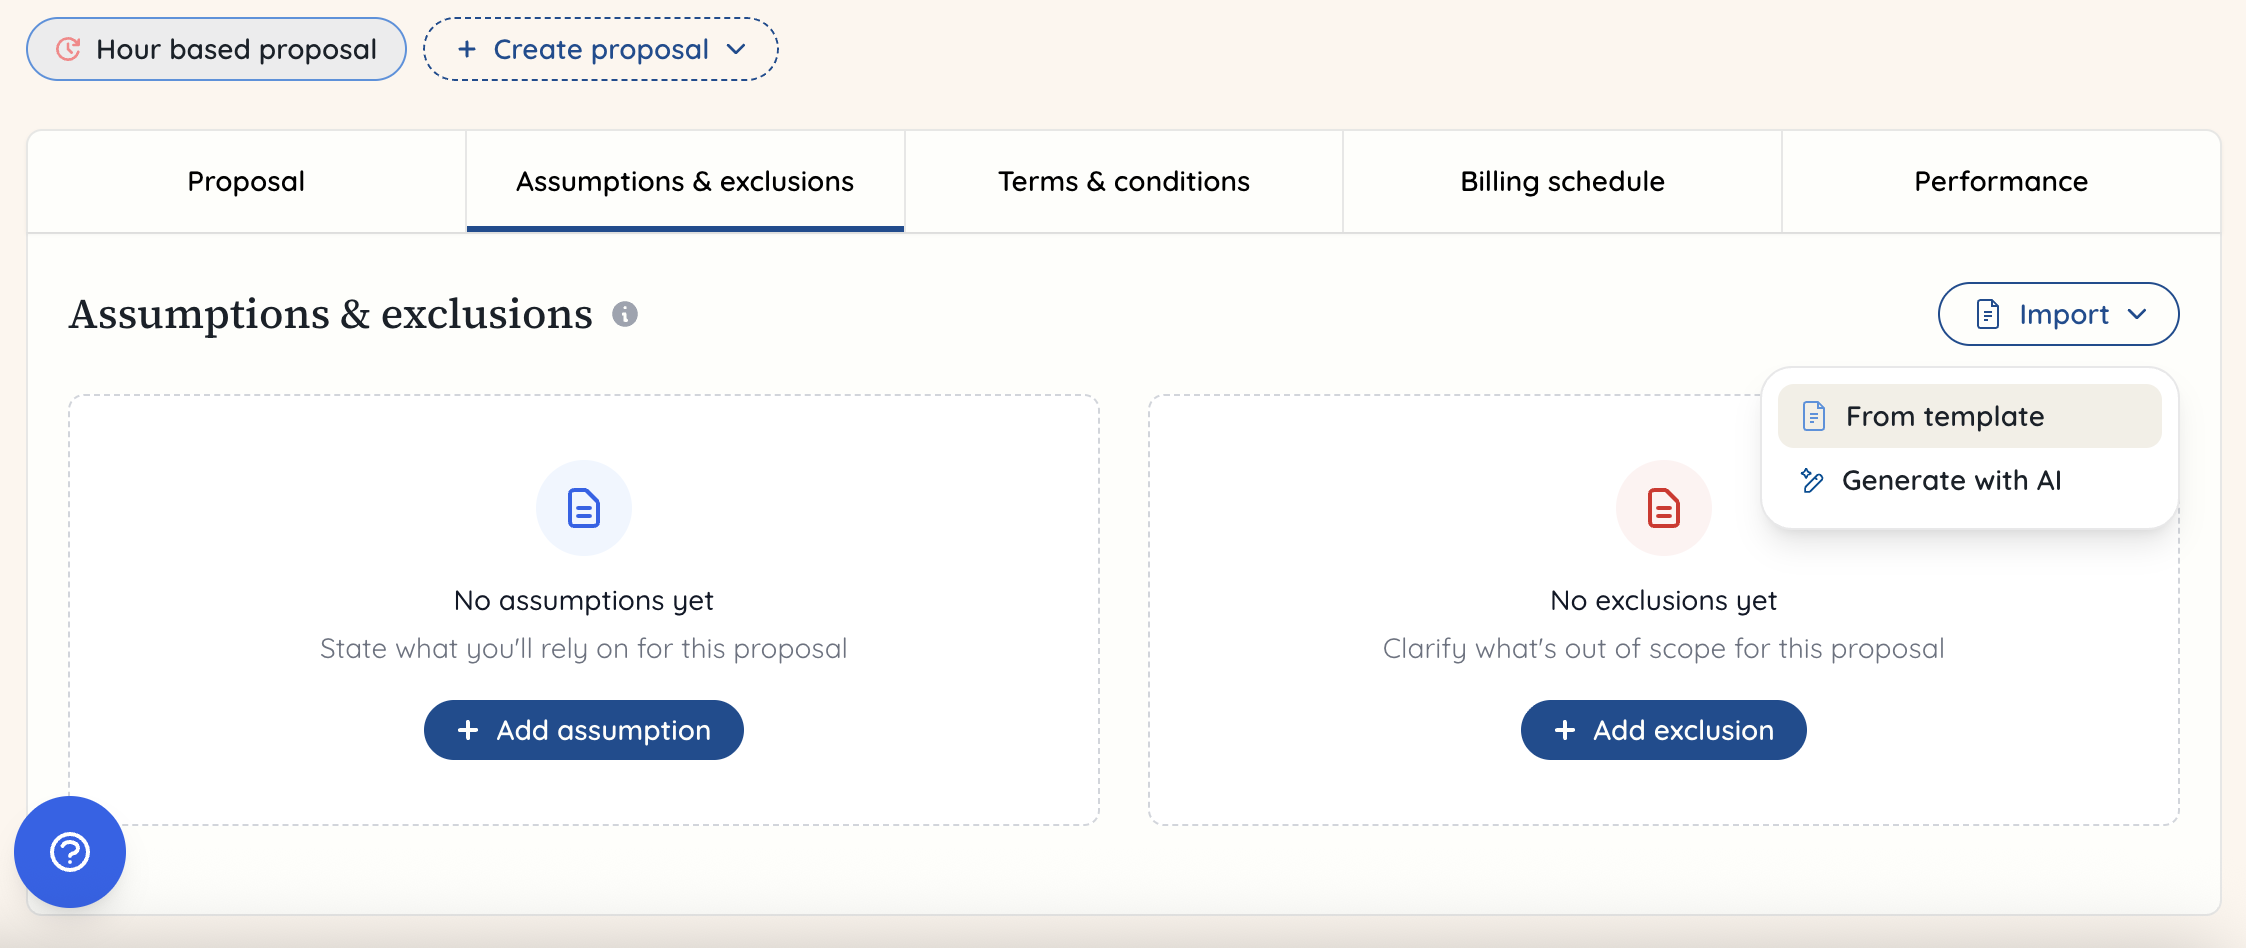Click the document icon beside From template

(1813, 416)
